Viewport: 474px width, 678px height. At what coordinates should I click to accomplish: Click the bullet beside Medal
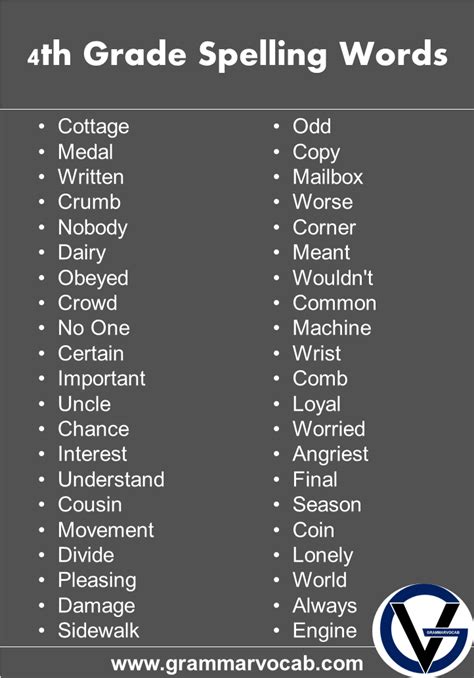click(42, 152)
